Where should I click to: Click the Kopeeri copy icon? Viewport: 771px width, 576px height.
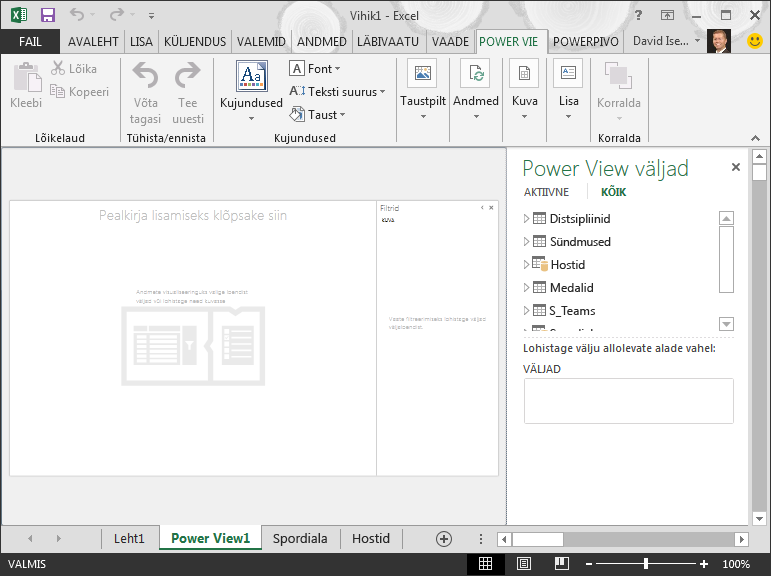pyautogui.click(x=57, y=91)
